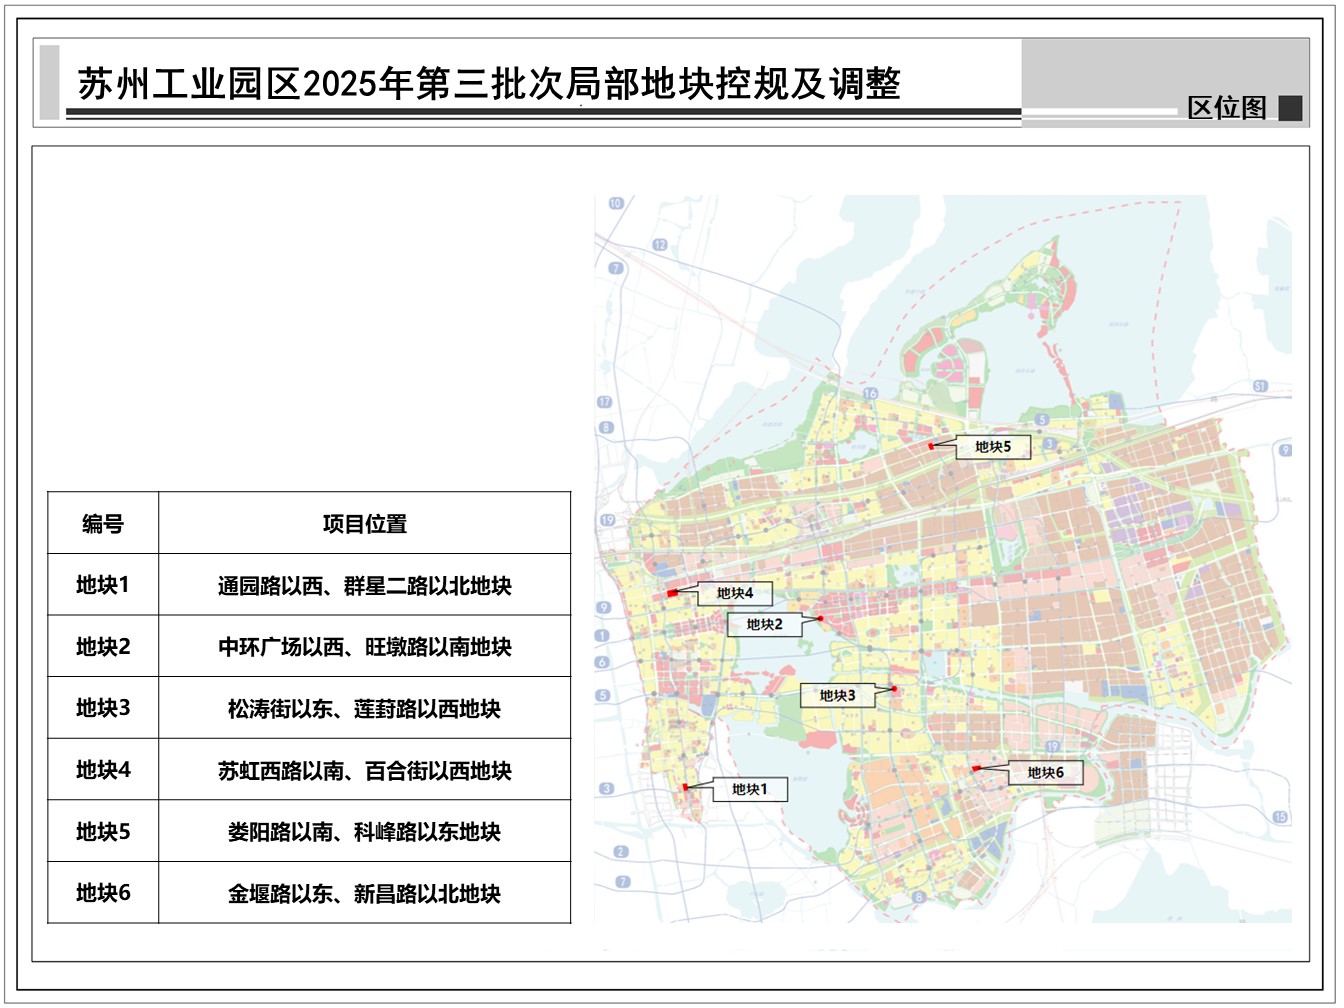Select the route 17 circle marker
1344x1008 pixels.
604,402
